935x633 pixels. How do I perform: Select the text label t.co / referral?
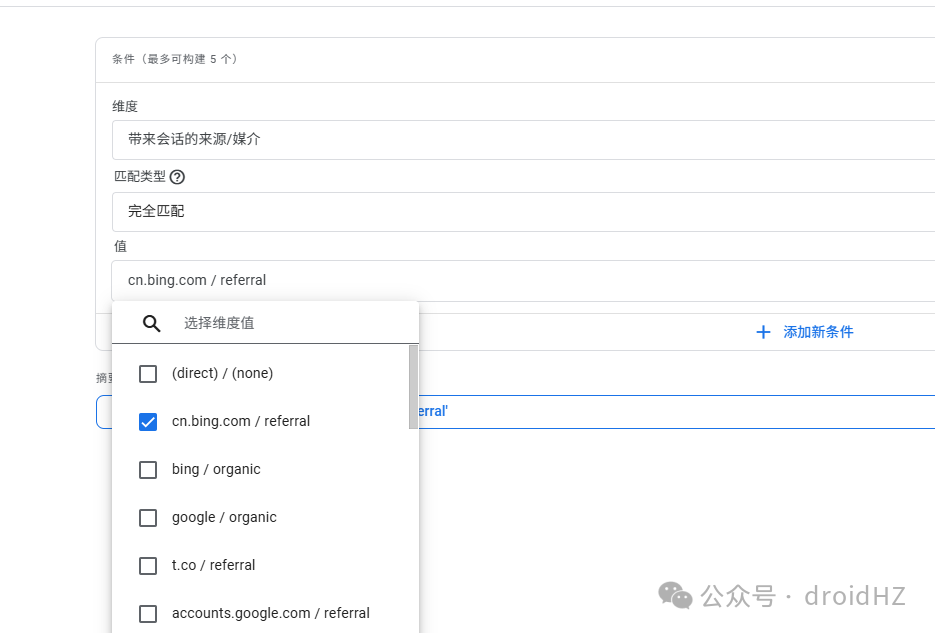tap(213, 565)
